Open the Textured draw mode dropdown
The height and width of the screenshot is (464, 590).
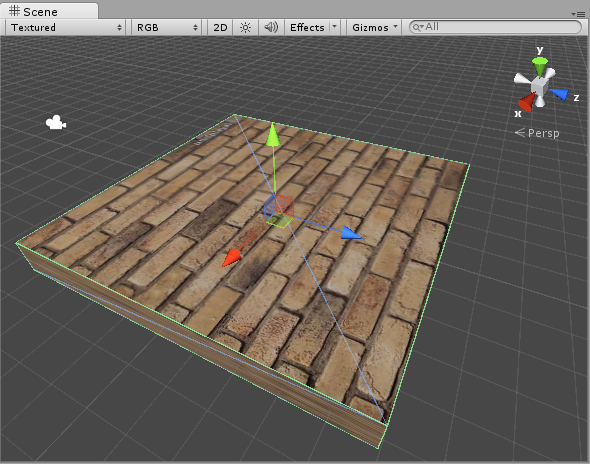[66, 27]
